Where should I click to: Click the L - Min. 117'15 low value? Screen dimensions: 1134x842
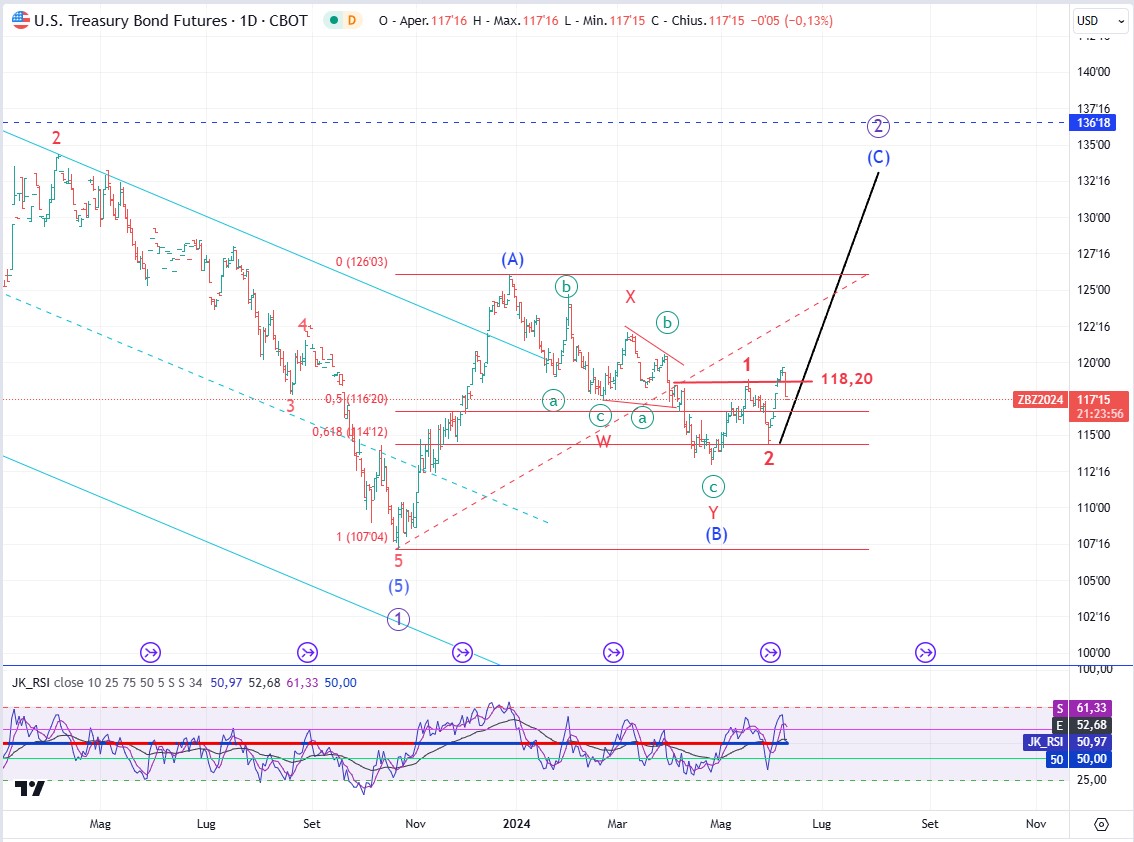coord(605,21)
